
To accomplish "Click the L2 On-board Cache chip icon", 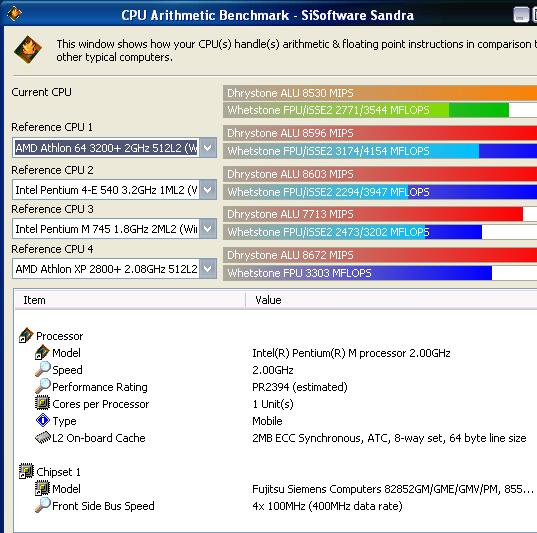I will click(43, 437).
